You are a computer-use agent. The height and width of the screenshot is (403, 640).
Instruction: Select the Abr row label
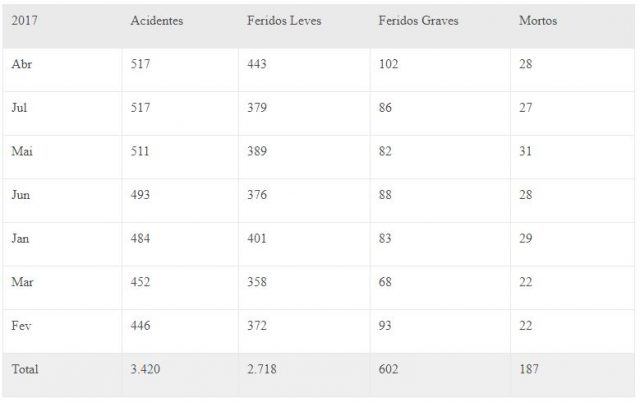(22, 64)
